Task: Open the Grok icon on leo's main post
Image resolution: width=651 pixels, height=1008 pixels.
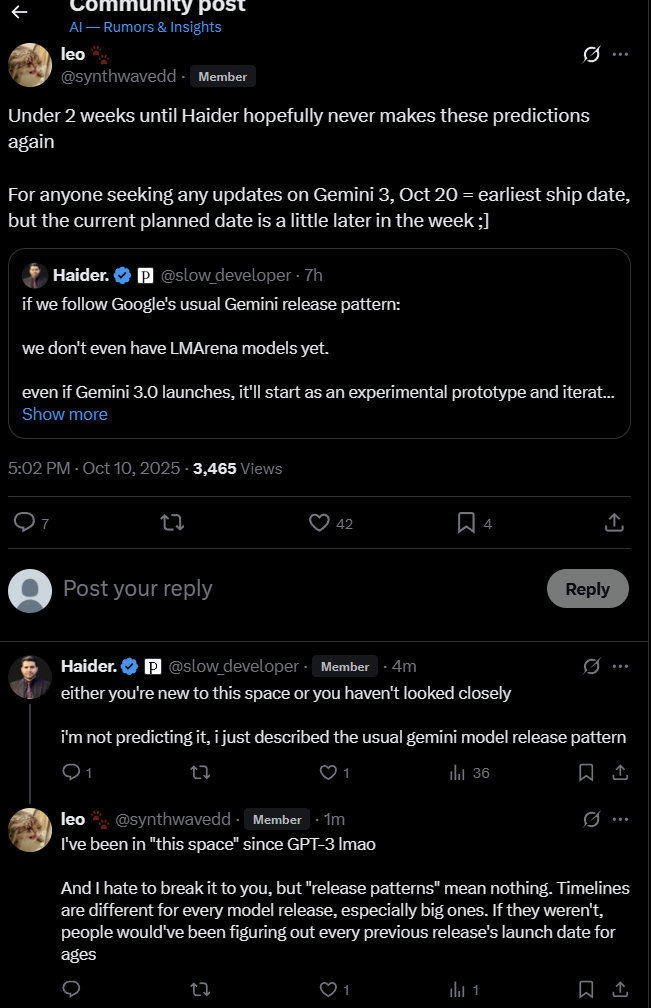Action: click(x=591, y=54)
